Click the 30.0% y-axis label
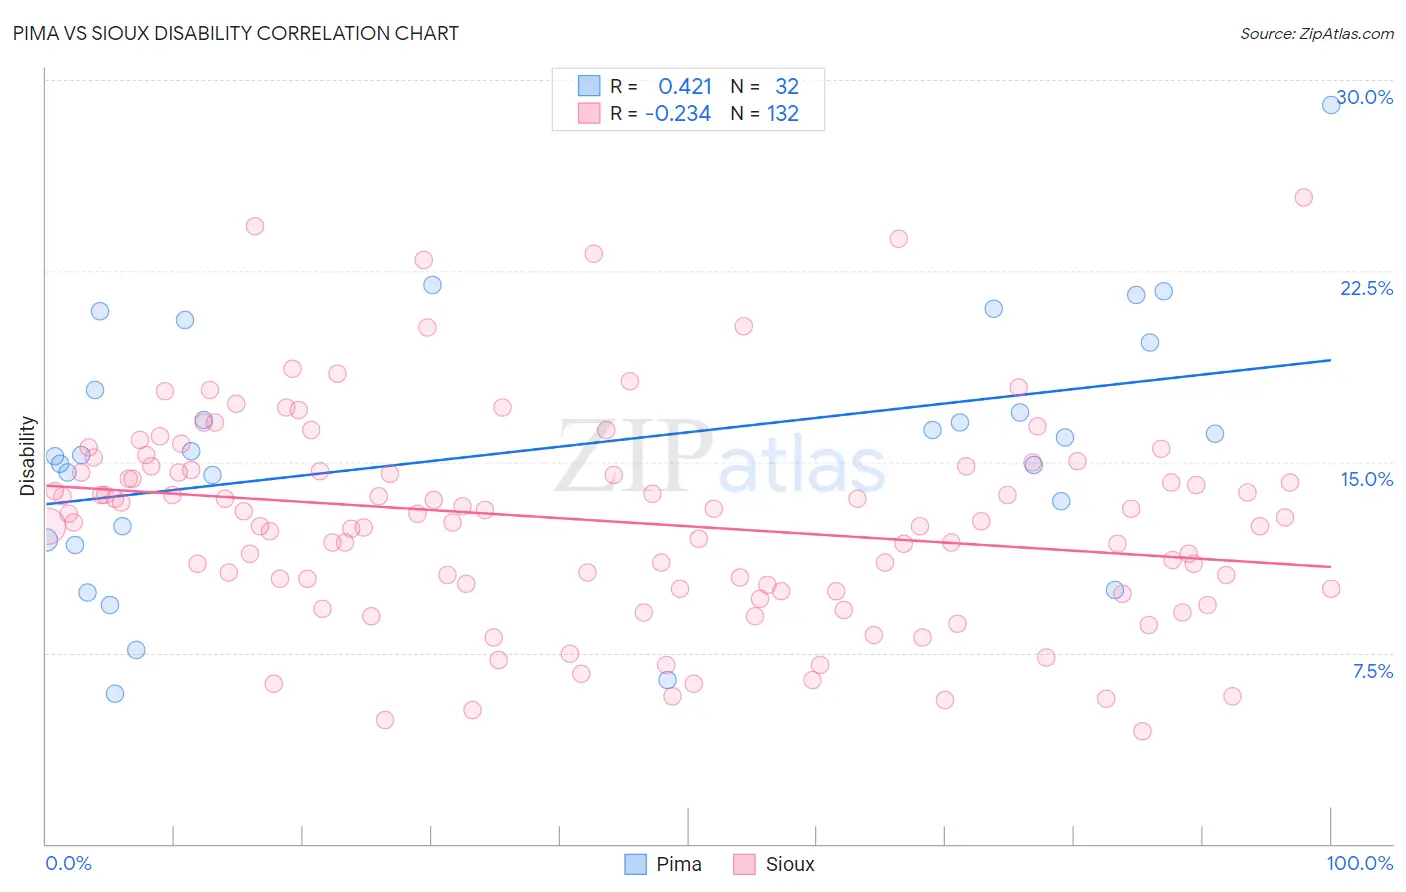This screenshot has width=1406, height=892. pos(1365,97)
